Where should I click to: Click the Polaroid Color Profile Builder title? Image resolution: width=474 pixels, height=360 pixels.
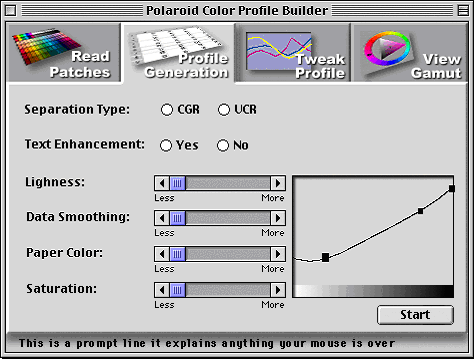(x=237, y=11)
